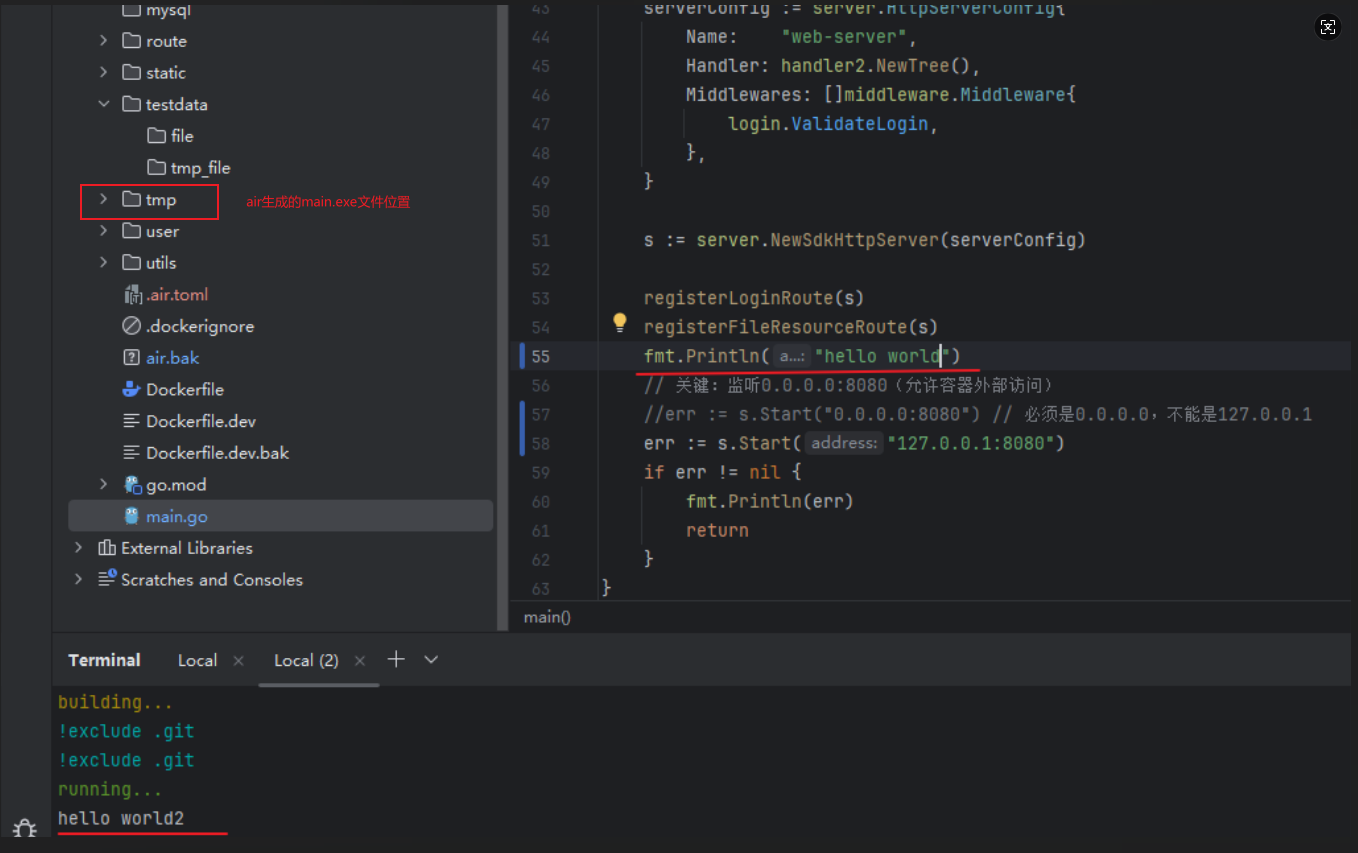The image size is (1358, 853).
Task: Click the yellow lightbulb quick-fix icon
Action: (x=619, y=322)
